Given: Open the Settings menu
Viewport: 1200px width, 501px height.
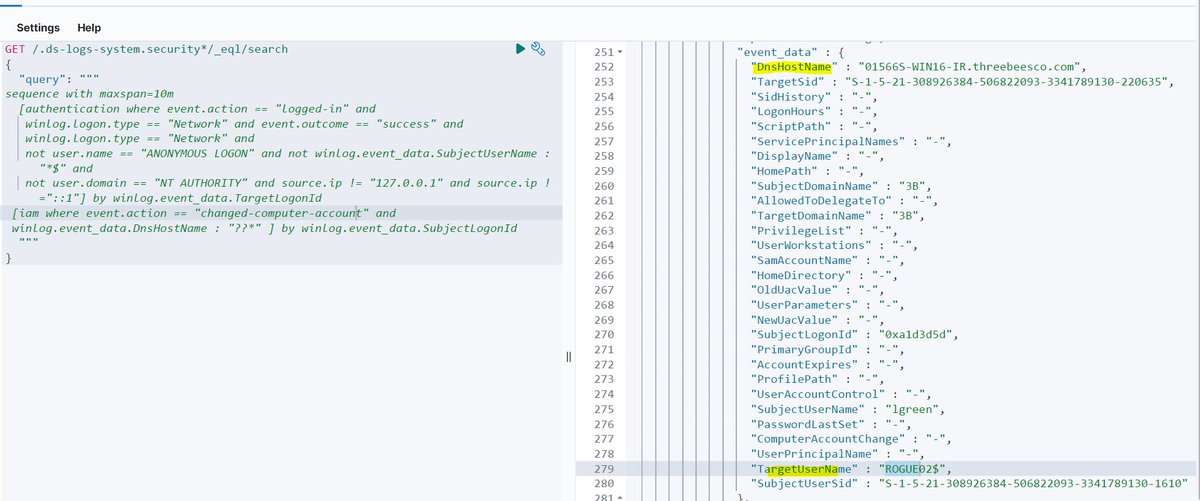Looking at the screenshot, I should 38,27.
